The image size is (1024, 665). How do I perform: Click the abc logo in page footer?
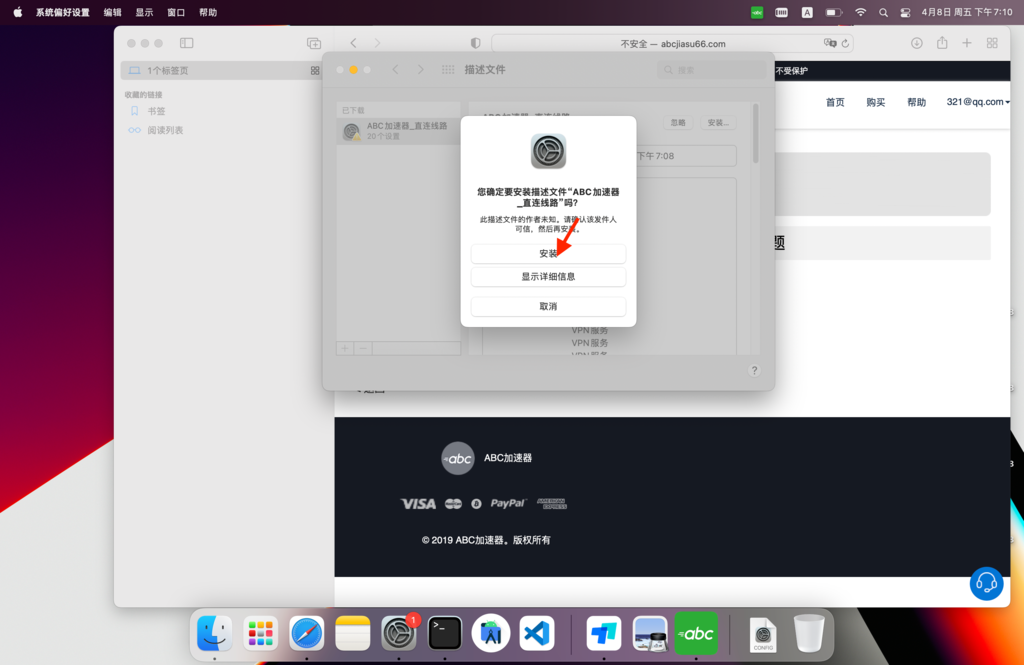[458, 459]
